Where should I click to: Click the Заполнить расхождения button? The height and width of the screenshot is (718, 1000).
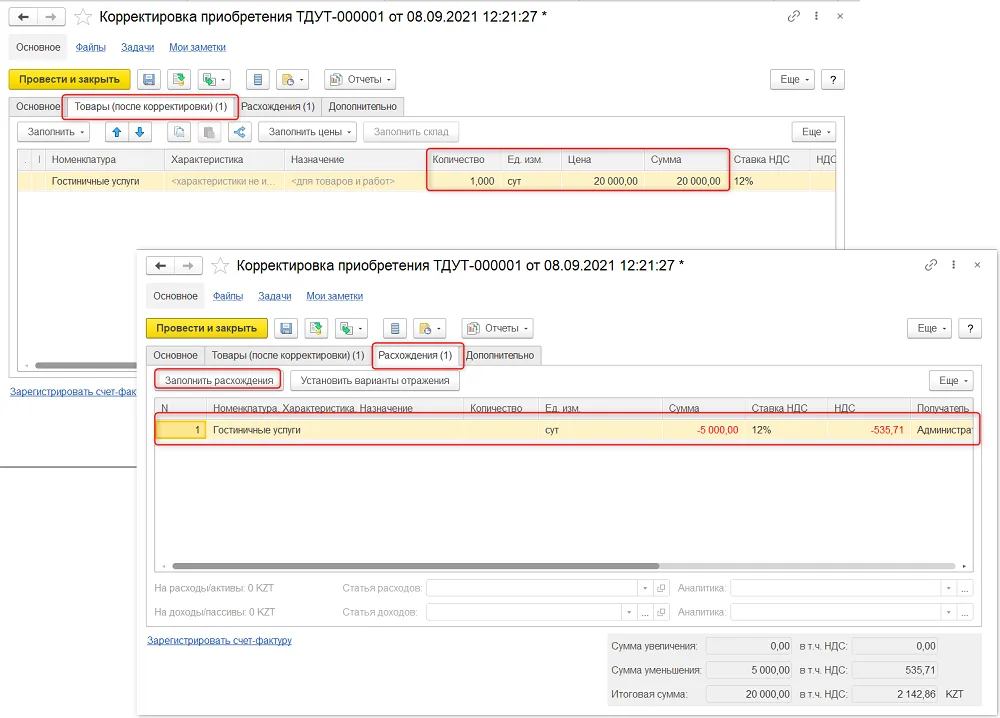(219, 381)
